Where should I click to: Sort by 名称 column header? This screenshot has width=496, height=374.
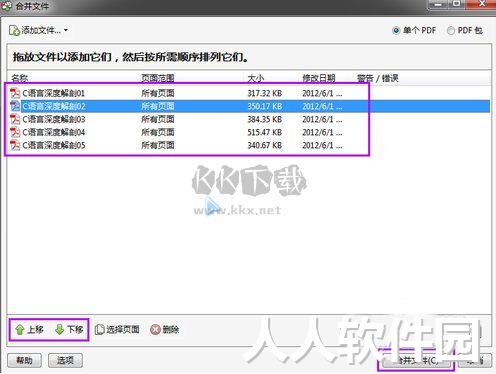click(x=20, y=78)
